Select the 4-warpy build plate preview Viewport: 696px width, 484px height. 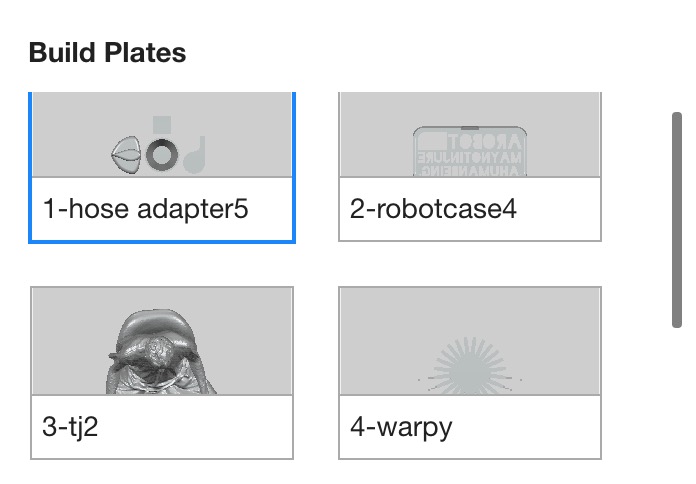[x=470, y=341]
